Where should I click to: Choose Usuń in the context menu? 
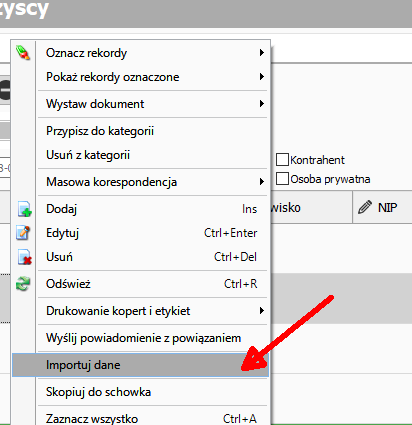[140, 257]
